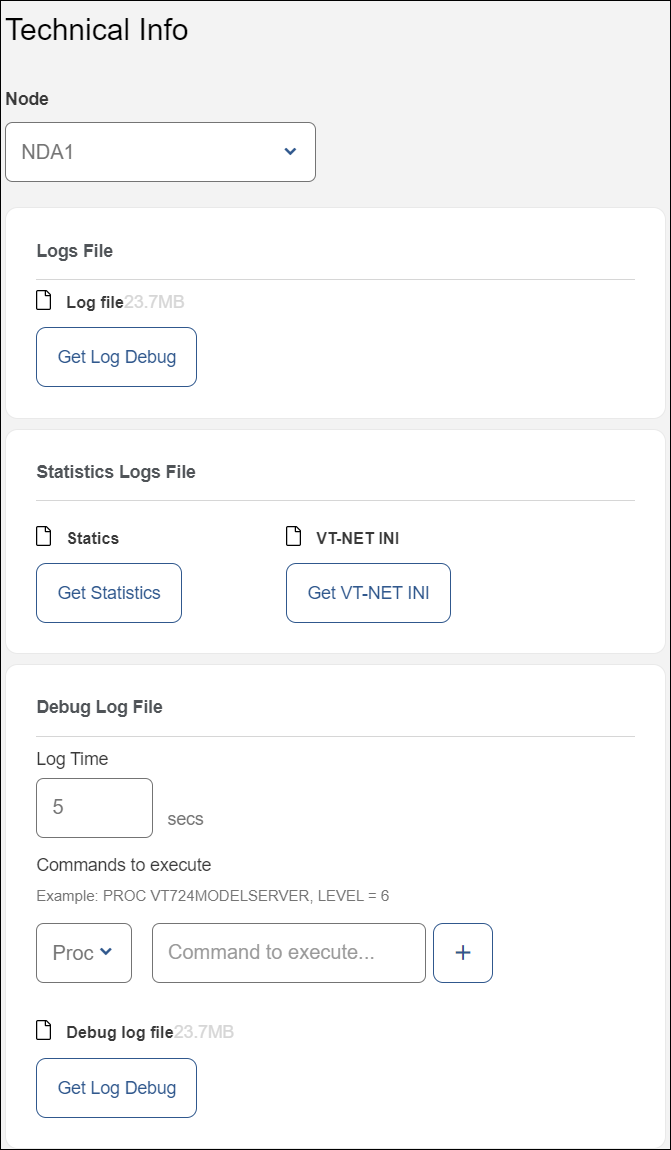671x1150 pixels.
Task: Download with the Get VT-NET INI button
Action: click(368, 593)
